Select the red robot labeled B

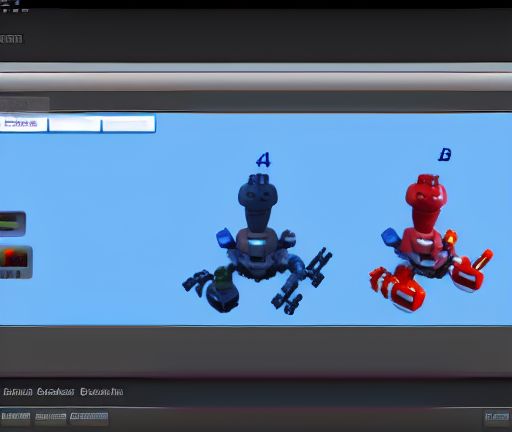tap(431, 243)
